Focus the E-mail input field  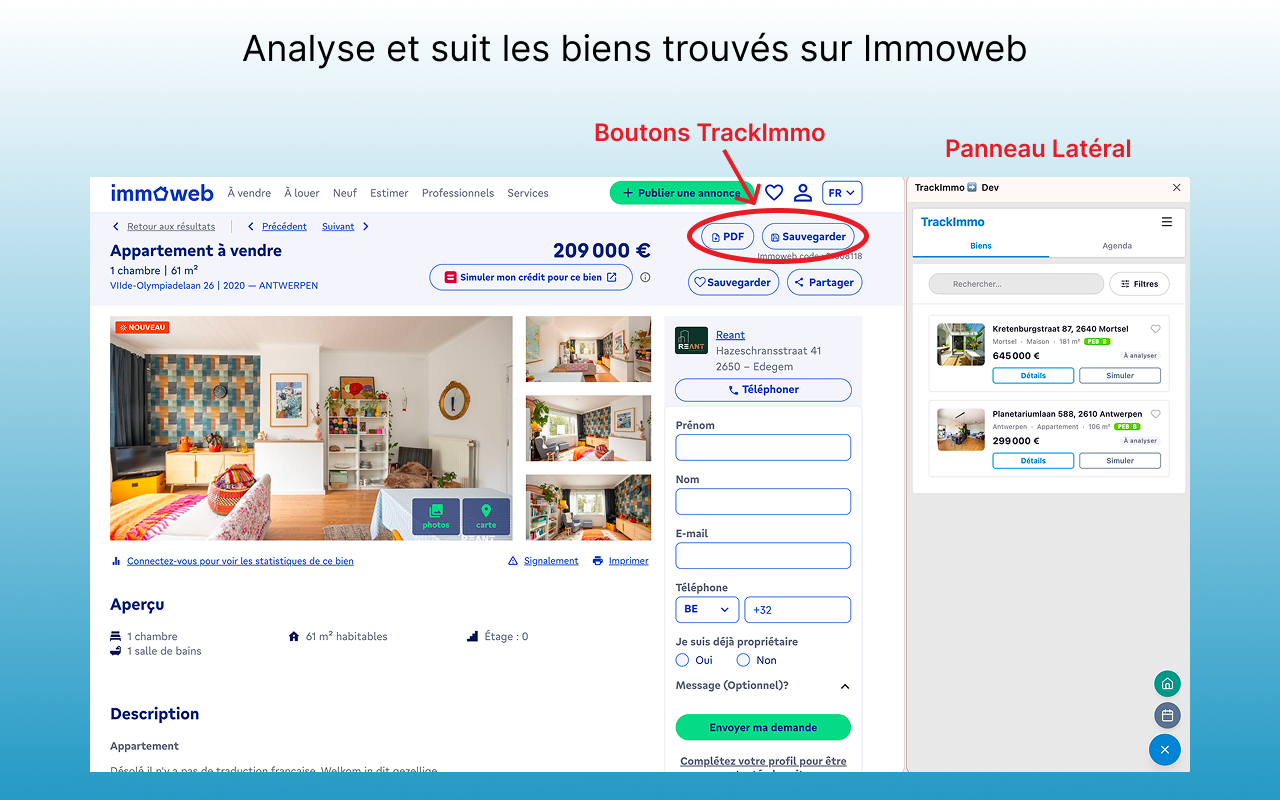pos(763,555)
